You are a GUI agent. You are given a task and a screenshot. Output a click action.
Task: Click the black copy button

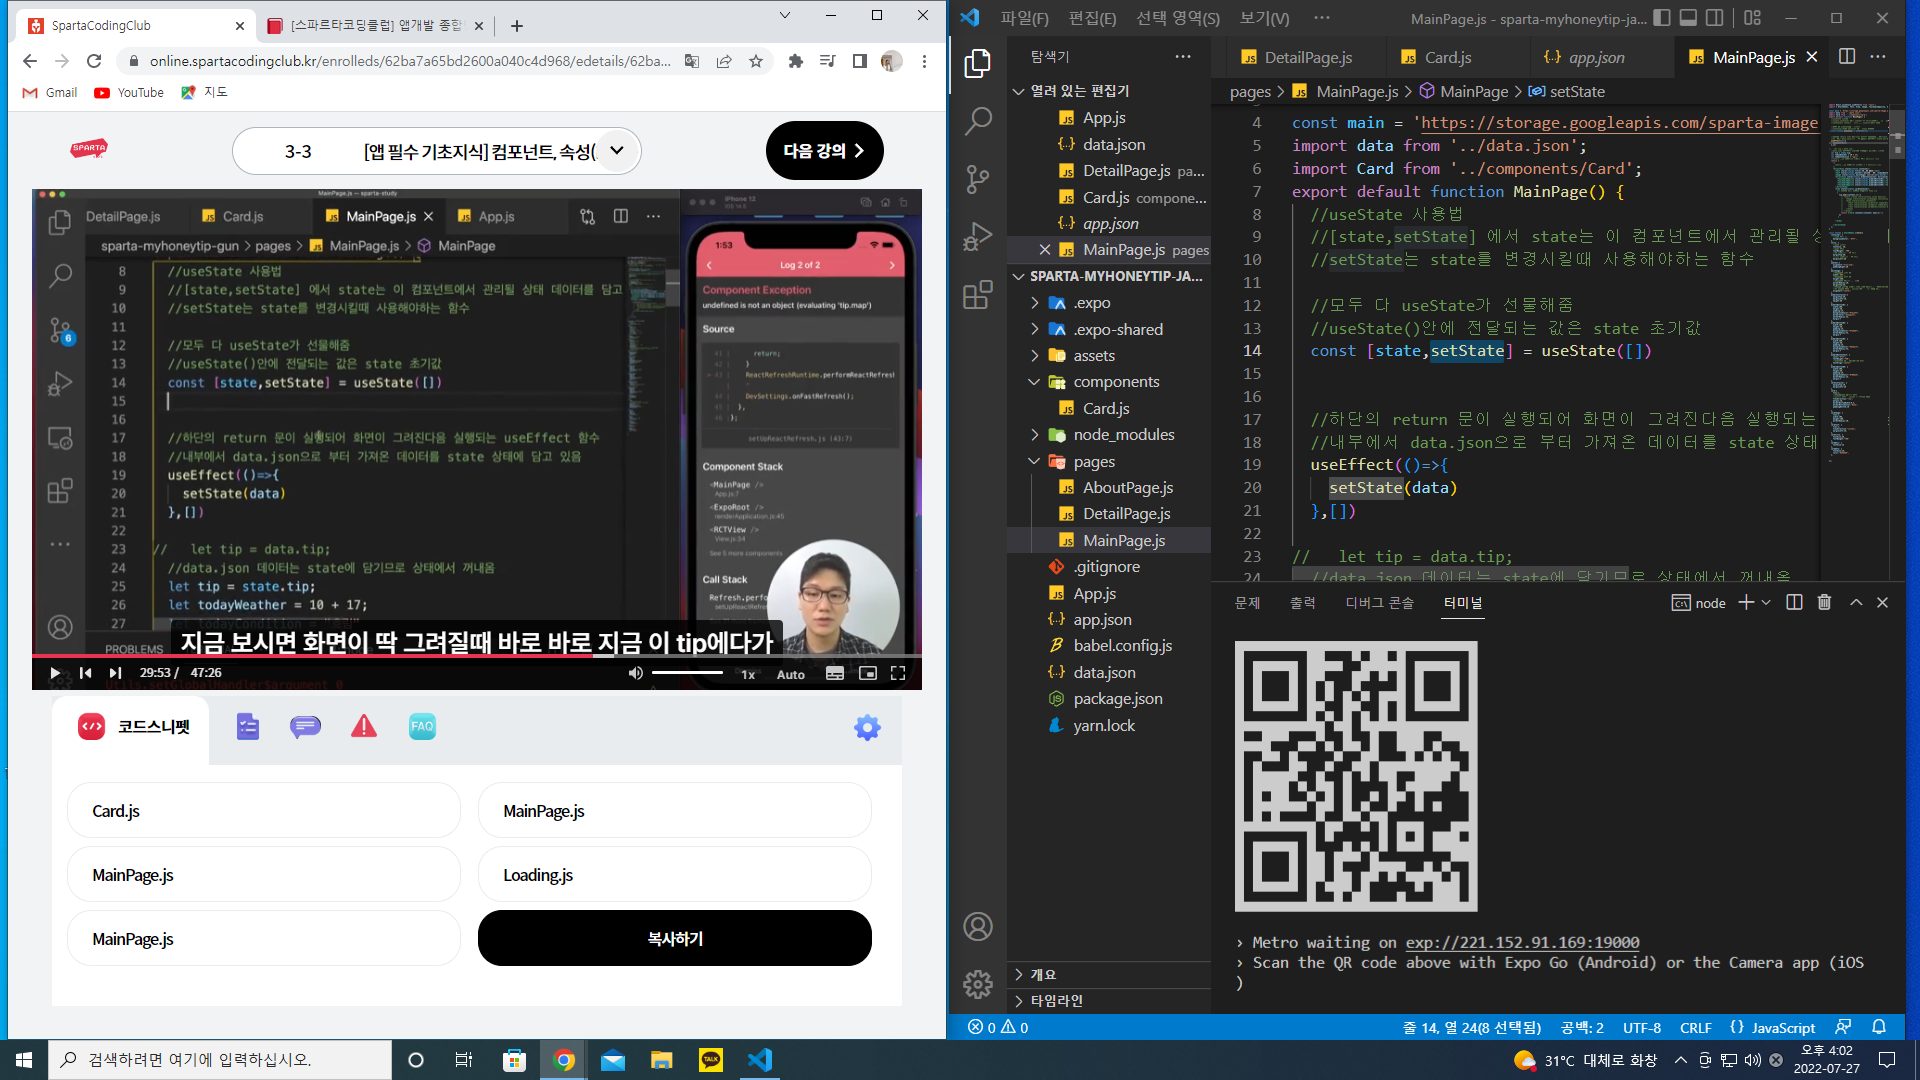click(x=675, y=938)
